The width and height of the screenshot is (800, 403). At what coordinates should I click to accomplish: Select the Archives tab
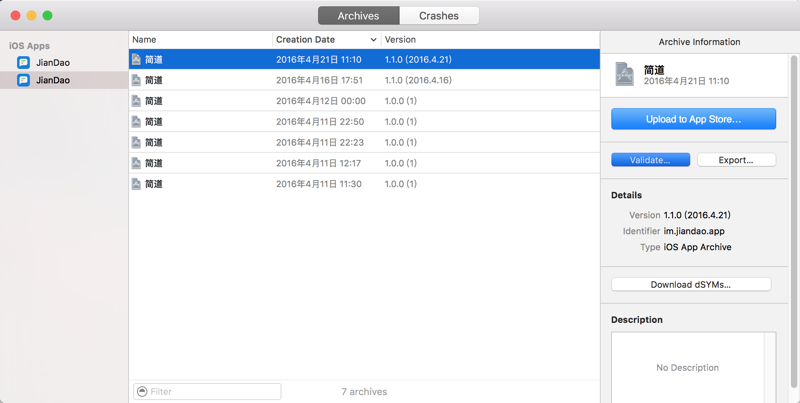tap(358, 16)
